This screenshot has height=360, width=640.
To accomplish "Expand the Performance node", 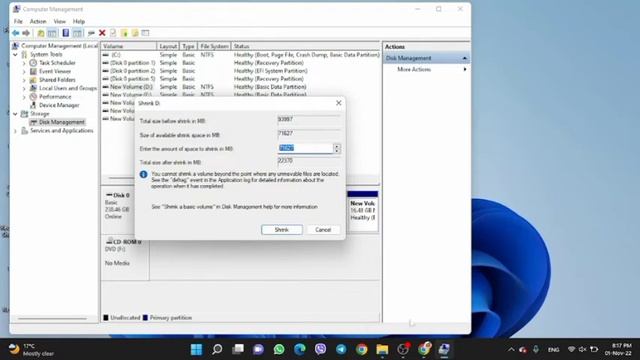I will click(24, 97).
